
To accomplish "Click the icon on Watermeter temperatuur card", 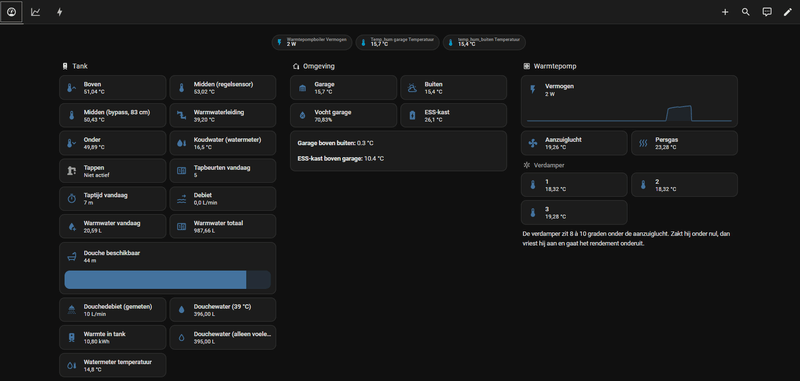I will click(x=71, y=365).
